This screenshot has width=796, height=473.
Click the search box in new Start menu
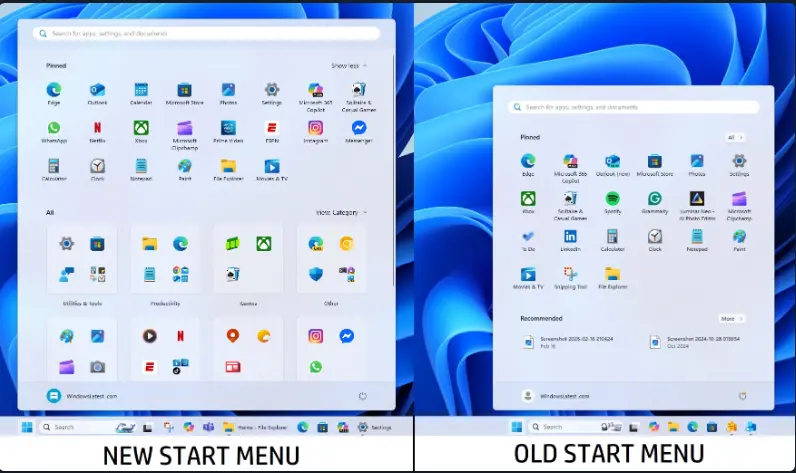pyautogui.click(x=207, y=33)
